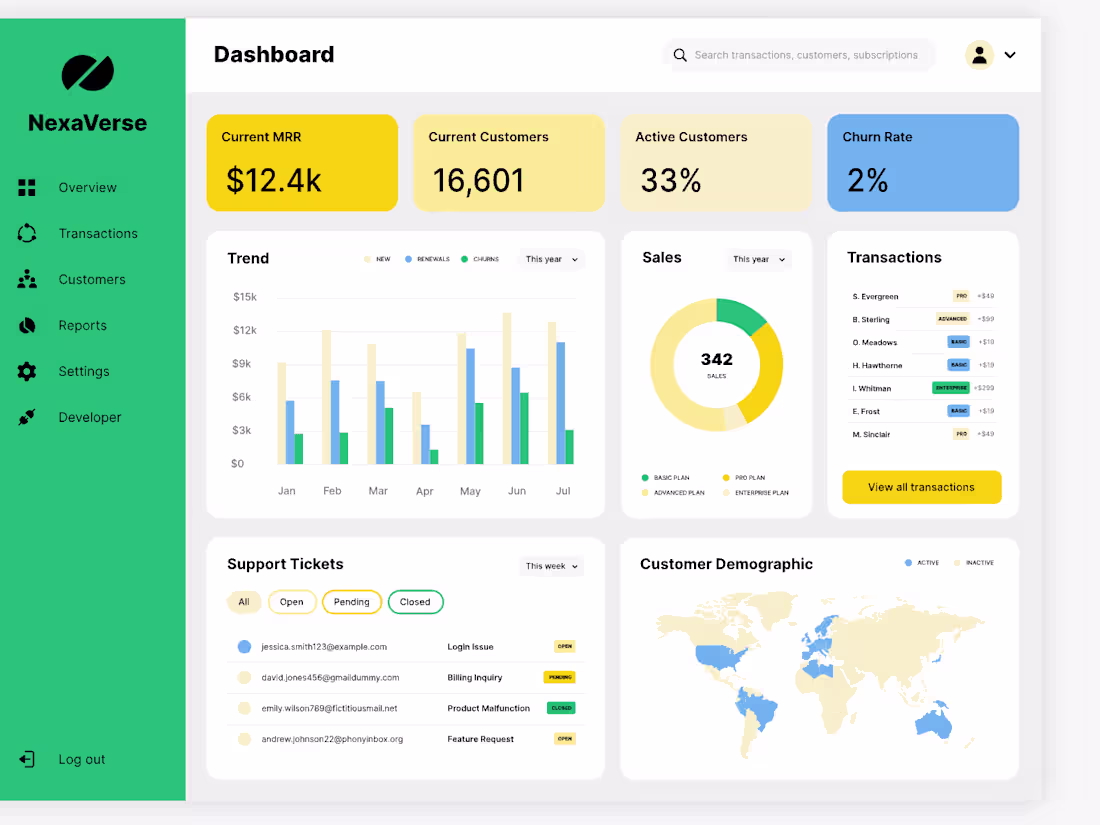Screen dimensions: 1100x825
Task: Click the Sales donut chart center
Action: click(x=716, y=364)
